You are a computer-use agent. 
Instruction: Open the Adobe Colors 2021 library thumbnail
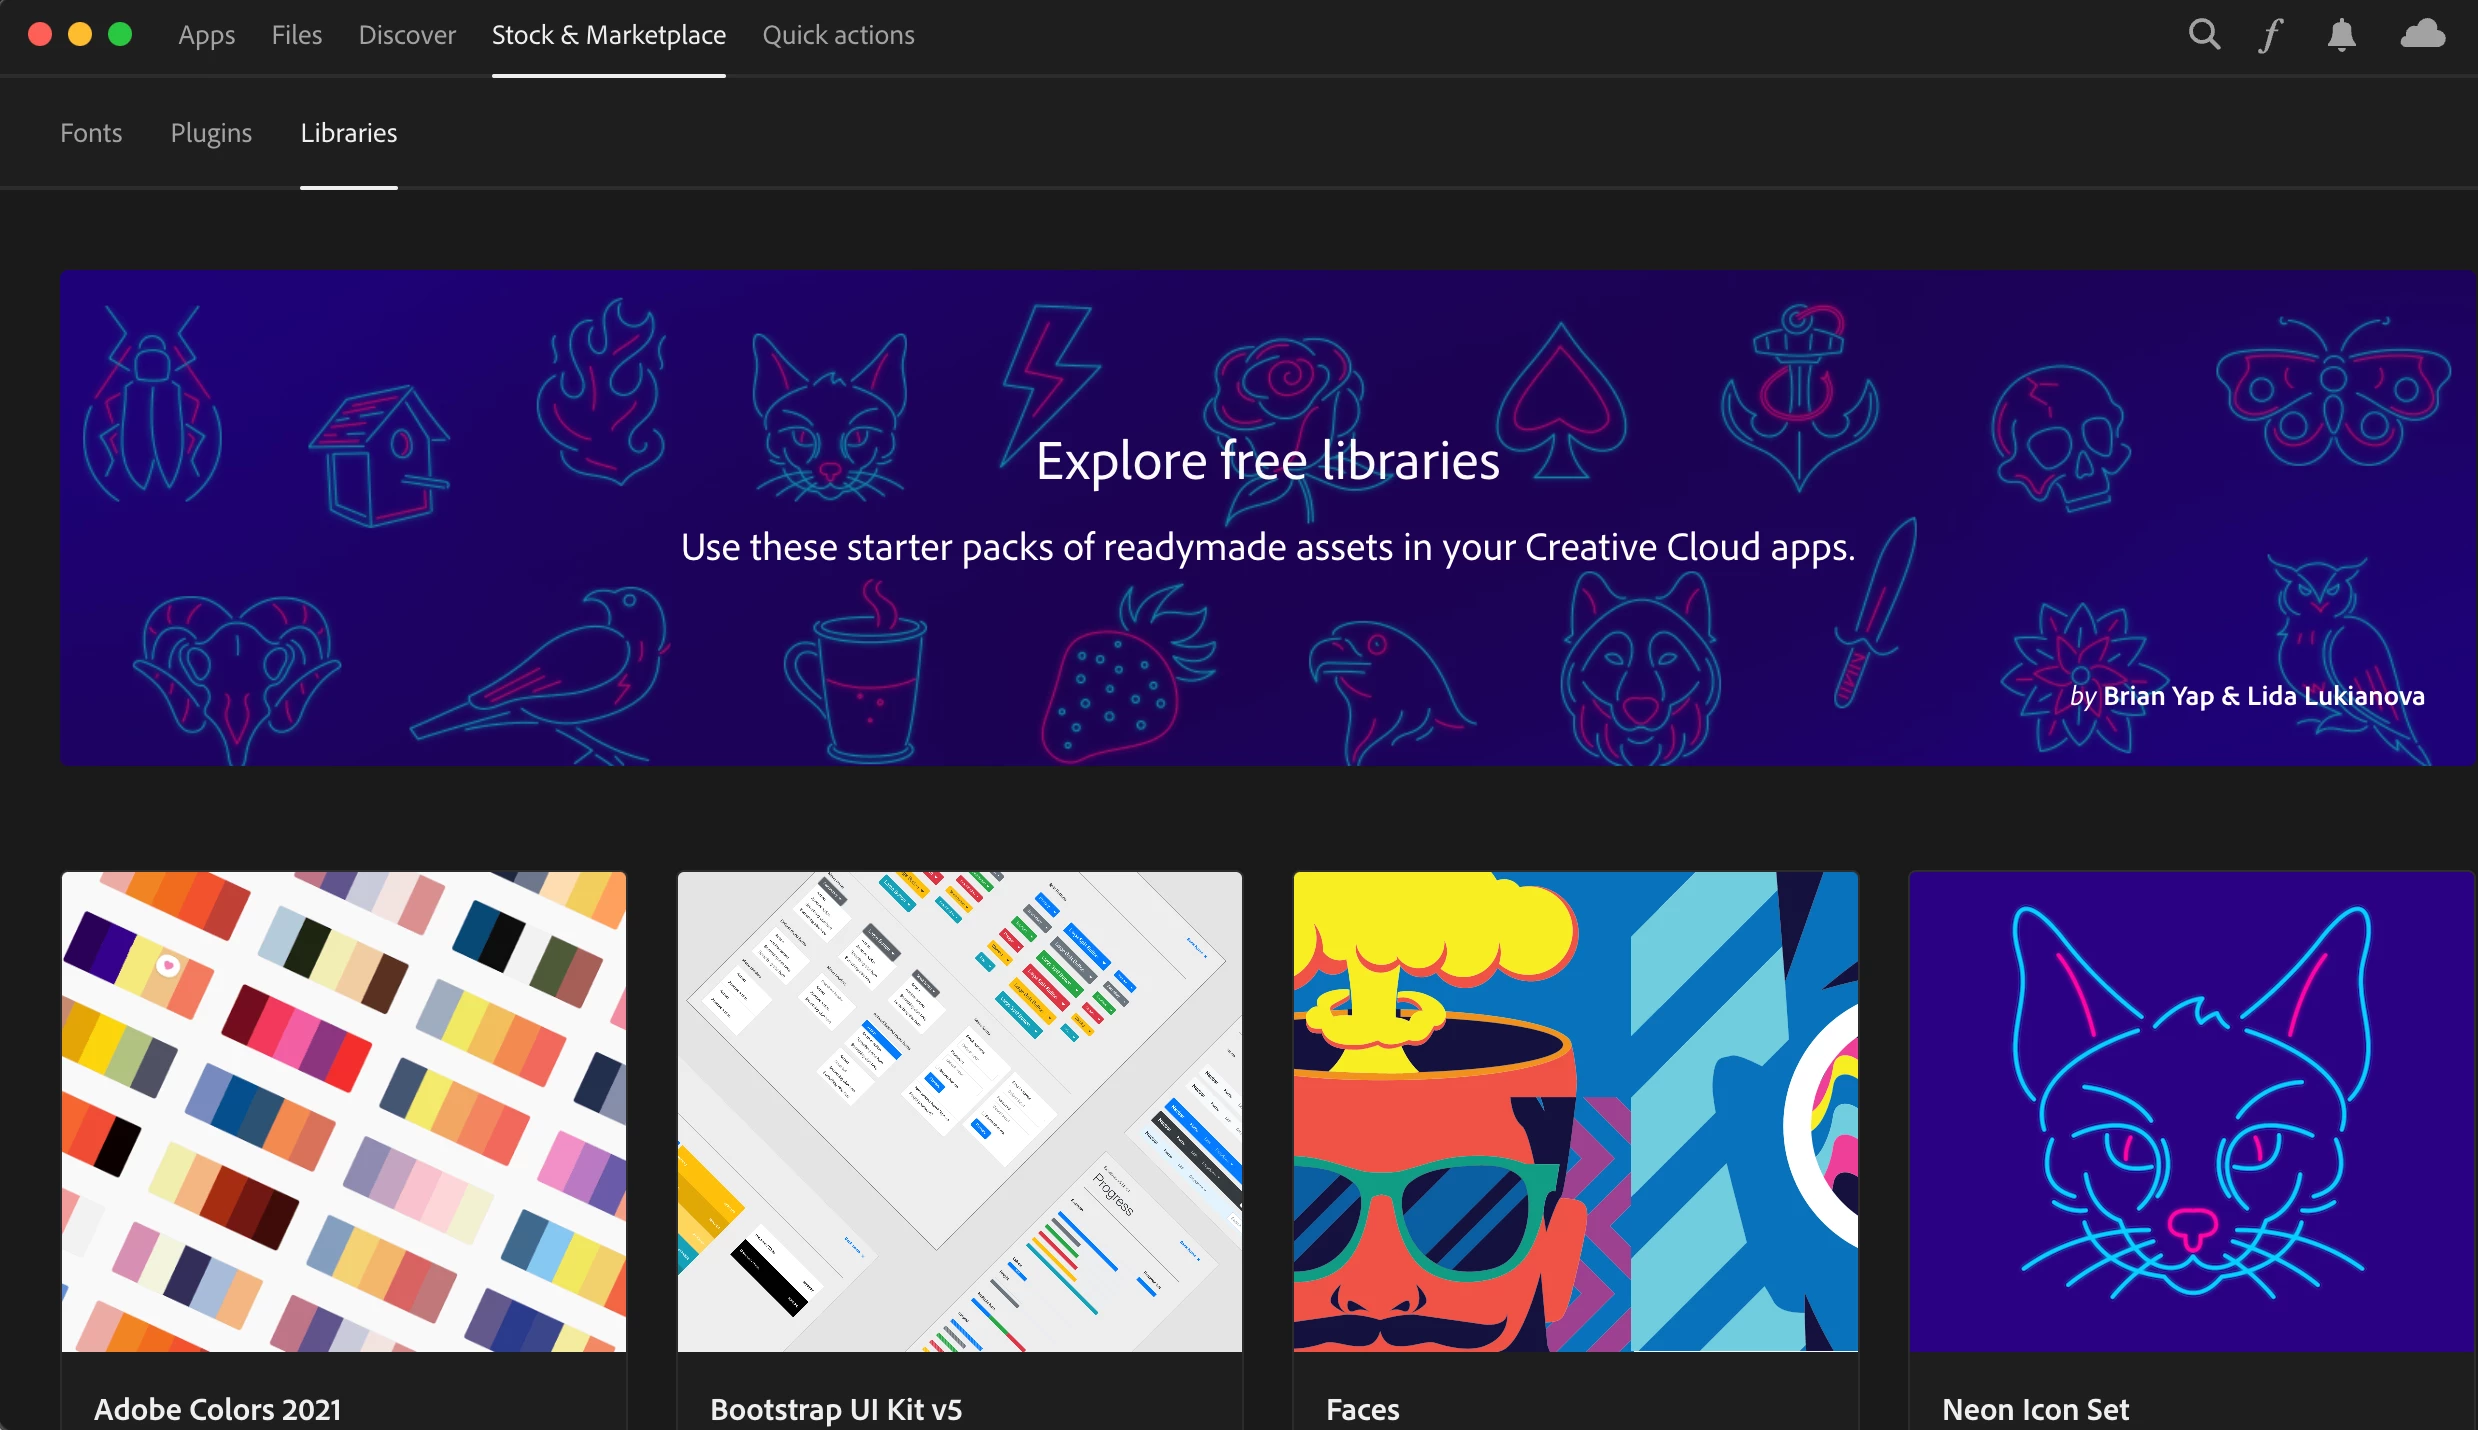point(344,1111)
